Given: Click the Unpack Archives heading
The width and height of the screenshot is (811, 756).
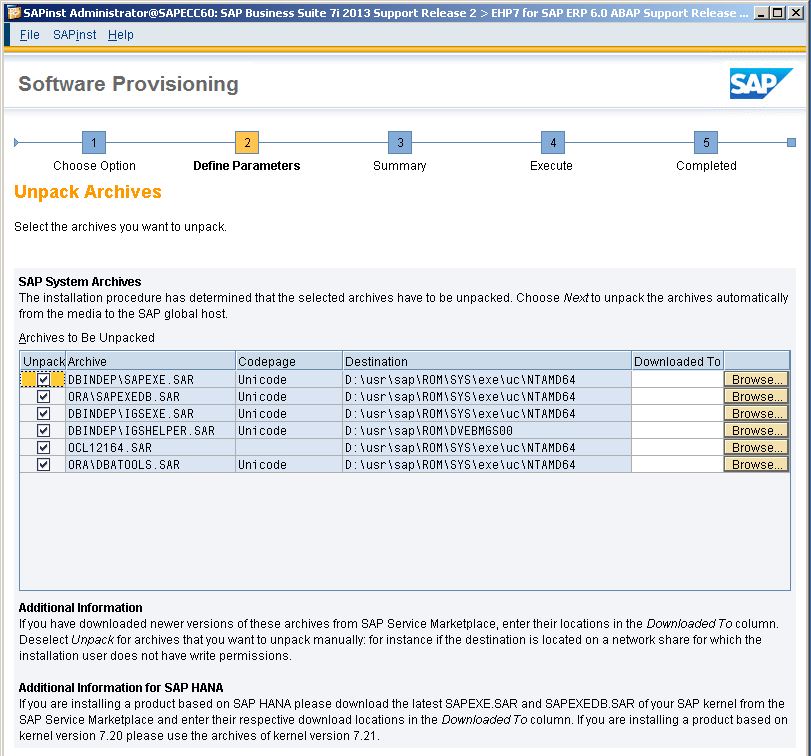Looking at the screenshot, I should click(88, 192).
